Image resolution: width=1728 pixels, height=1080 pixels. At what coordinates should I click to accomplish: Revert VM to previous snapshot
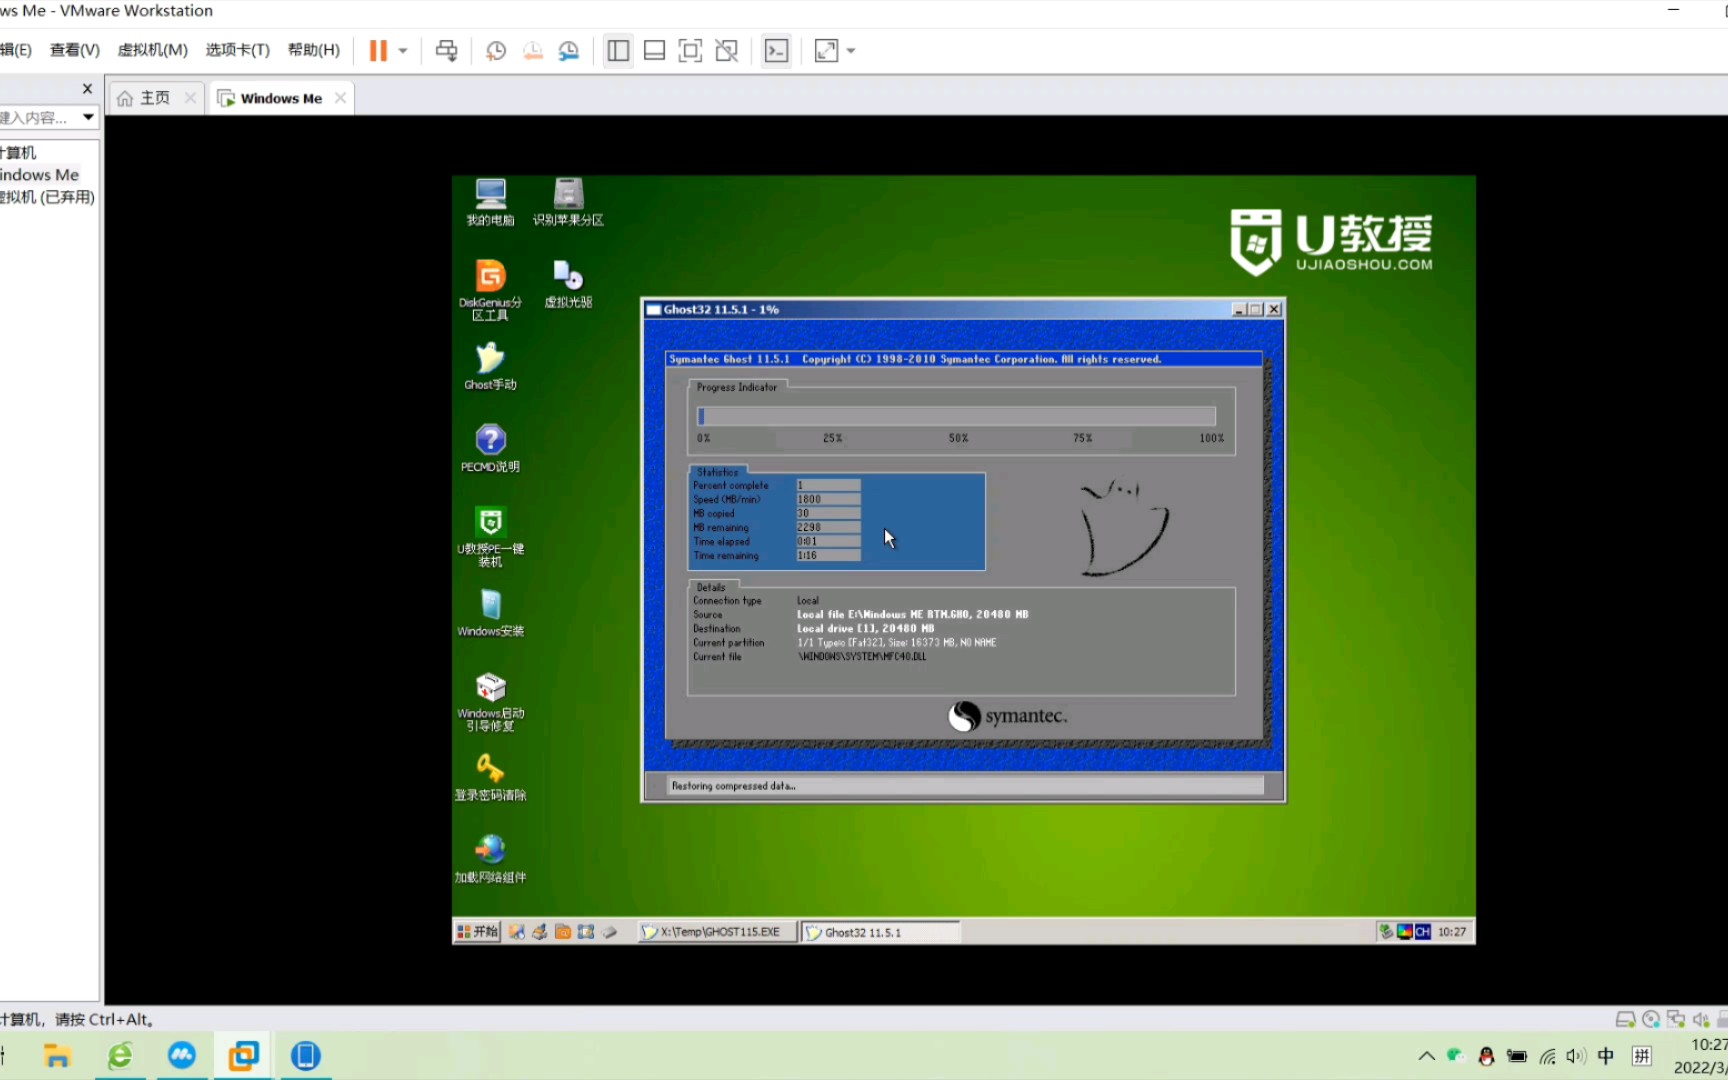pos(532,51)
